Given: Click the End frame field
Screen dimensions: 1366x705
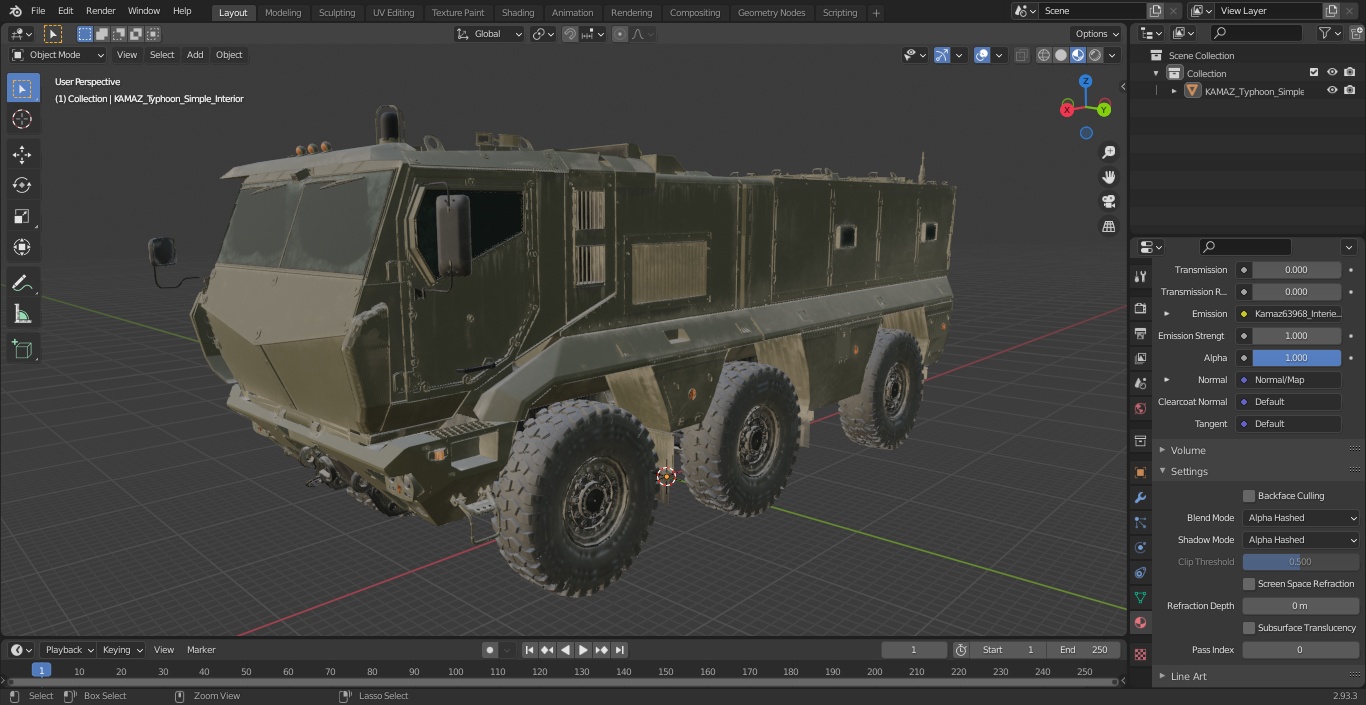Looking at the screenshot, I should 1084,650.
